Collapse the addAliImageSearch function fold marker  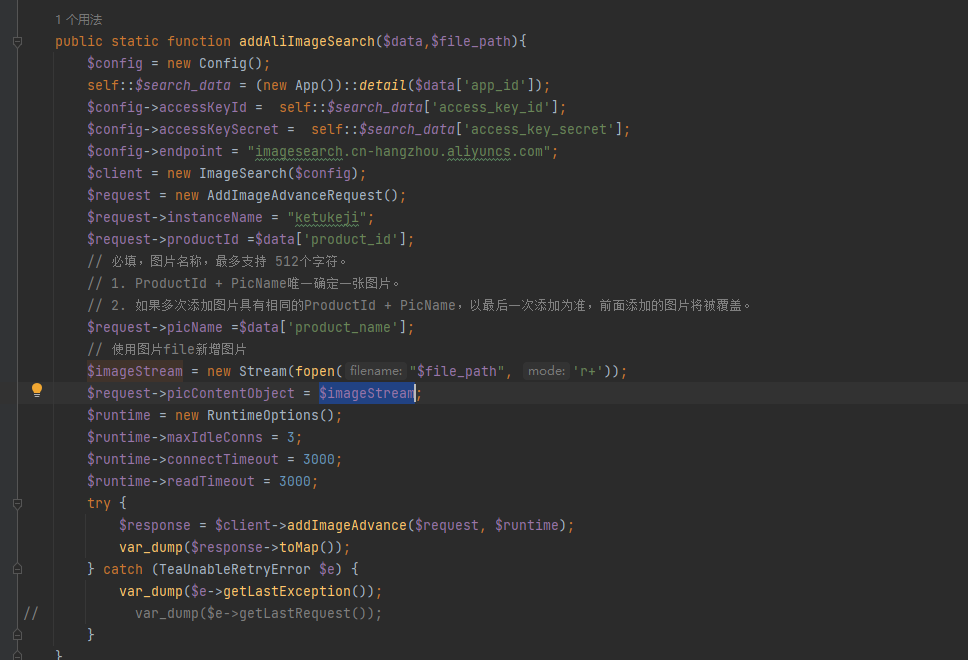(x=17, y=42)
